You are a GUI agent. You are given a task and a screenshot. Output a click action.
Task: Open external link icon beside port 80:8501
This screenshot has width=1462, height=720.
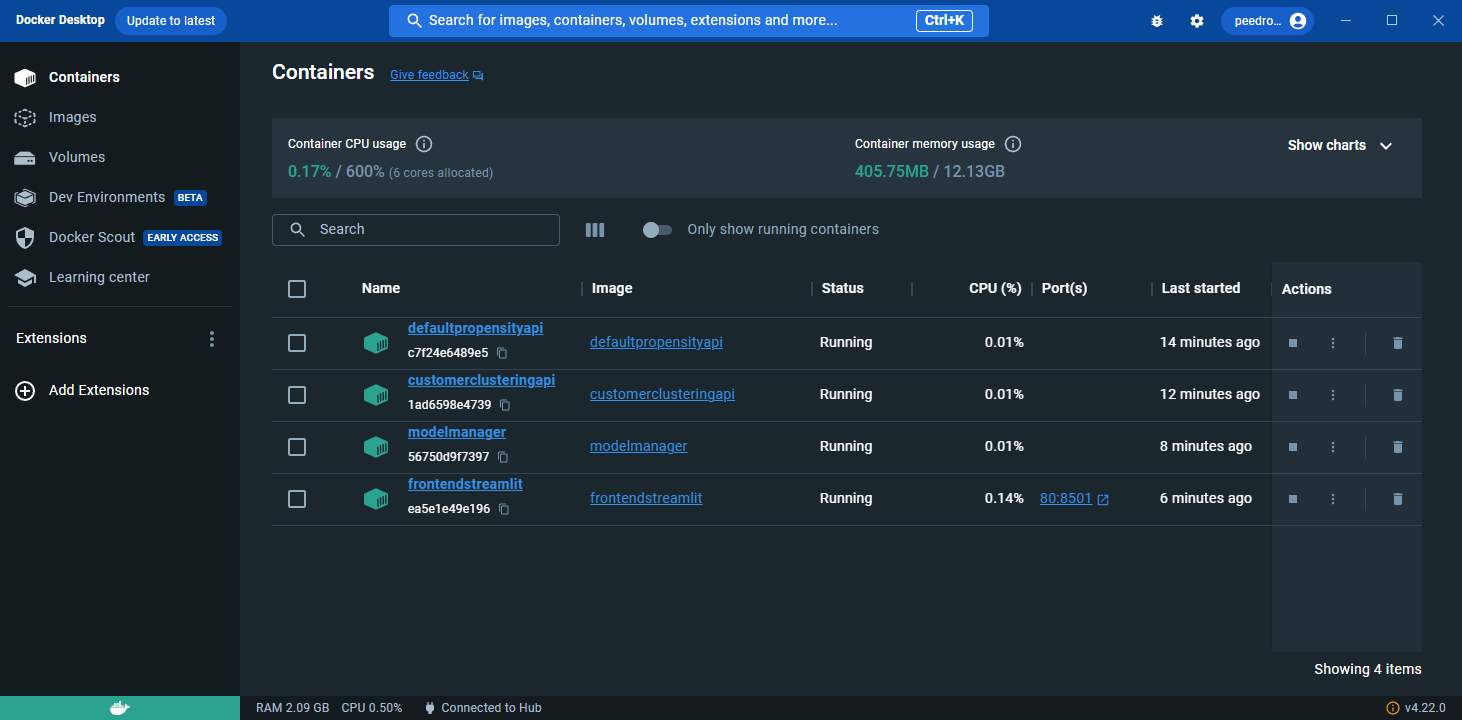(1103, 499)
